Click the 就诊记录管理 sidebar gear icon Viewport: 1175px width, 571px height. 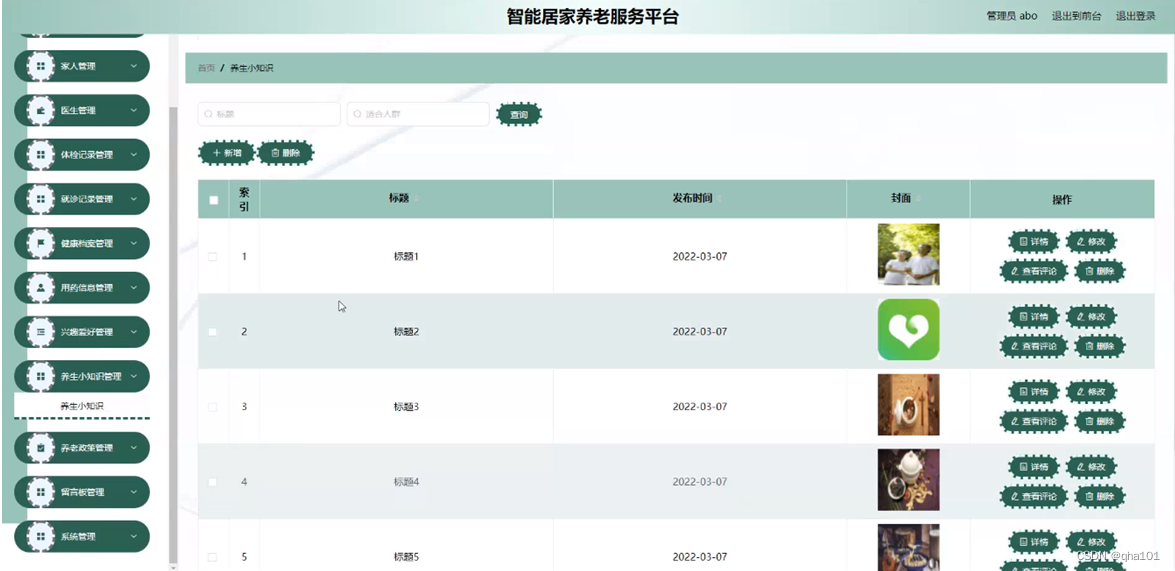click(40, 199)
